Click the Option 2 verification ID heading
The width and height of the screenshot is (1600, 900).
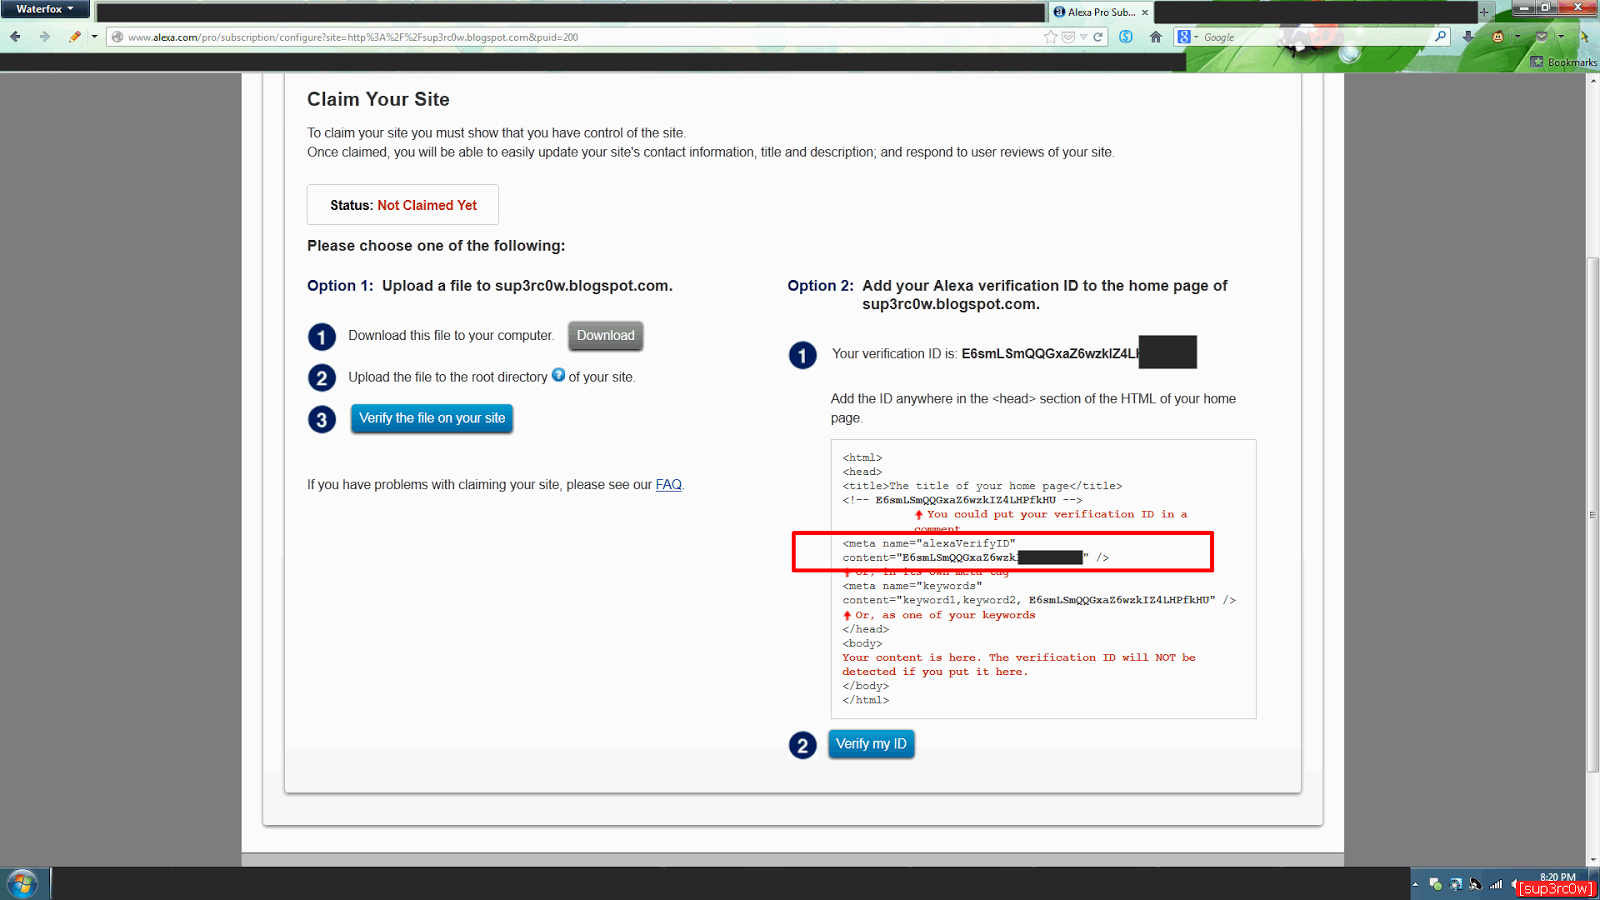[1007, 295]
